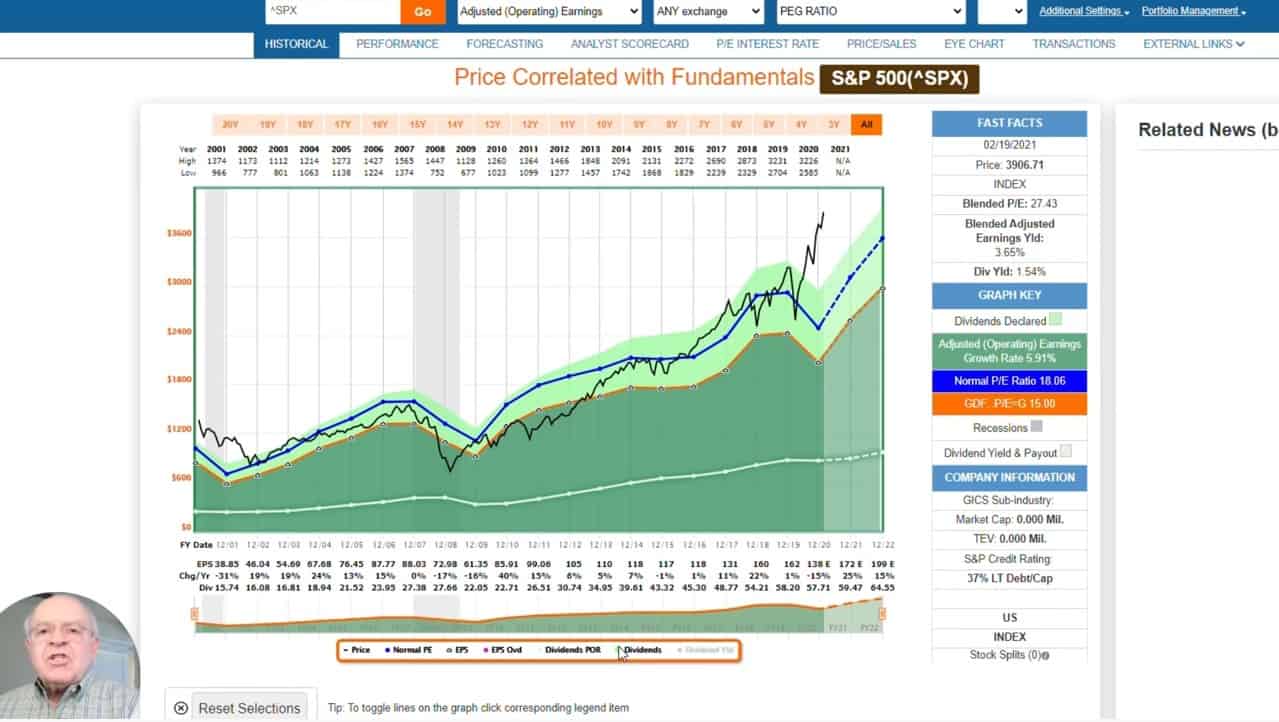This screenshot has height=722, width=1279.
Task: Click the orange GDF P/E=G 15.00 swatch
Action: click(x=1009, y=404)
